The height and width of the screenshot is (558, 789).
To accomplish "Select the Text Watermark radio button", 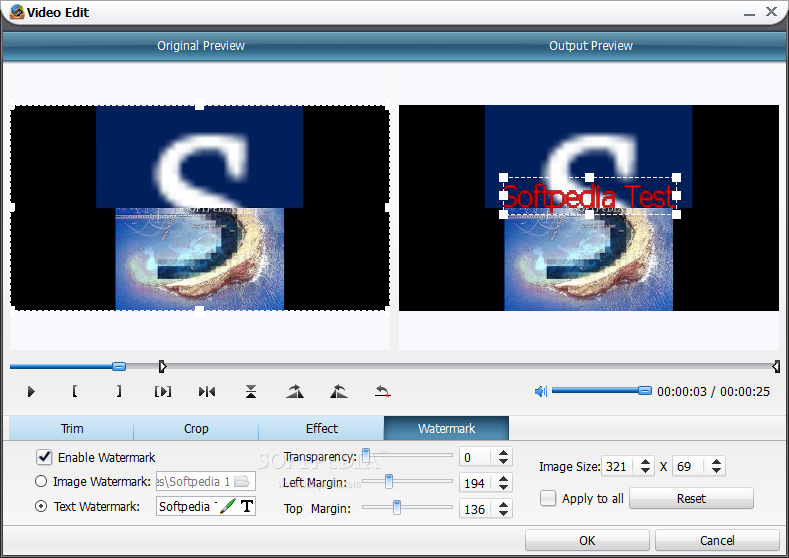I will [41, 506].
